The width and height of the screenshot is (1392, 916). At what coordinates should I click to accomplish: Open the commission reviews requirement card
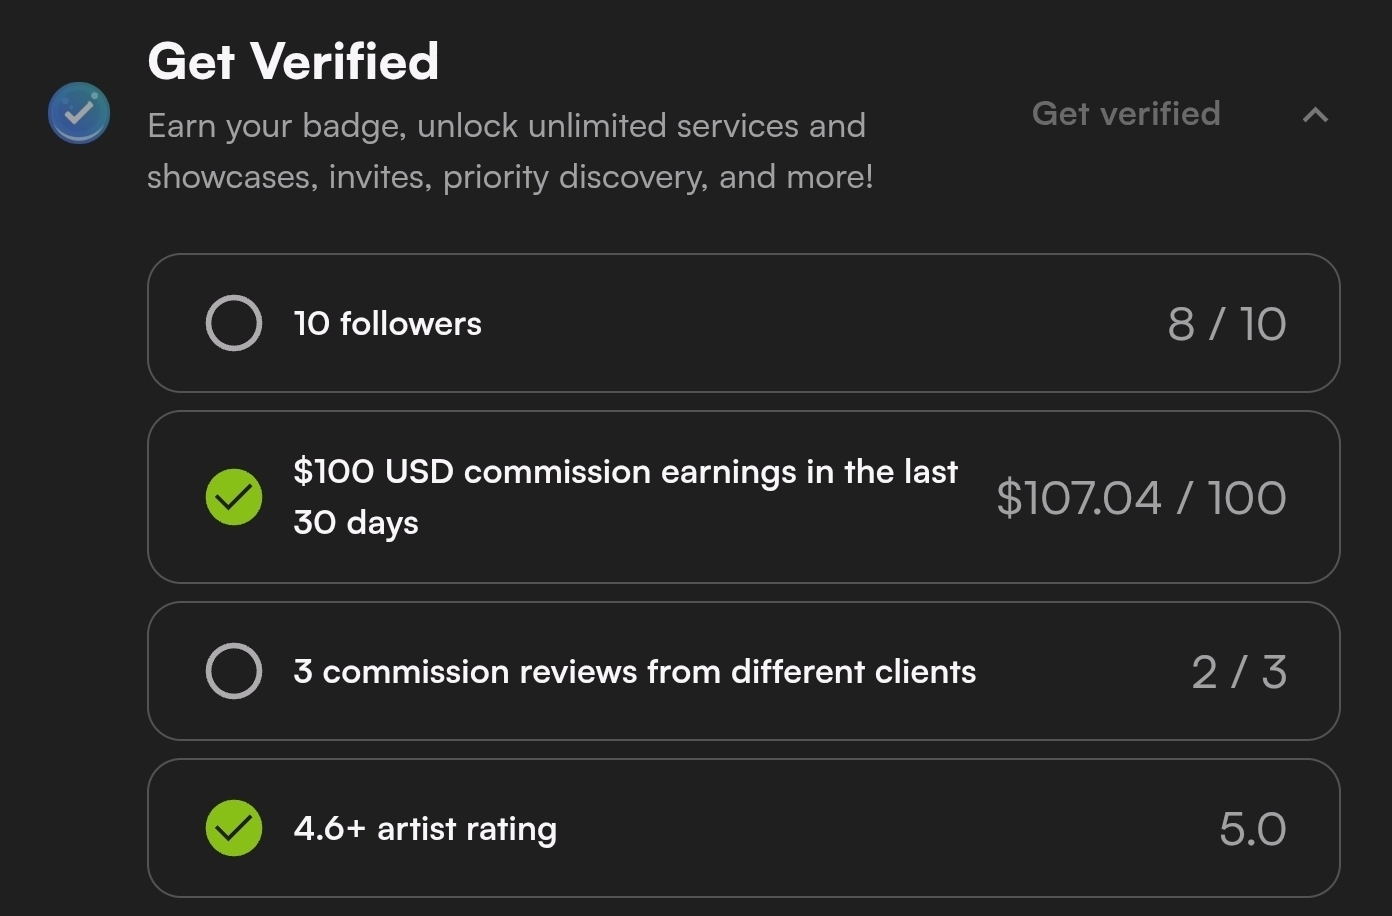[x=1080, y=671]
